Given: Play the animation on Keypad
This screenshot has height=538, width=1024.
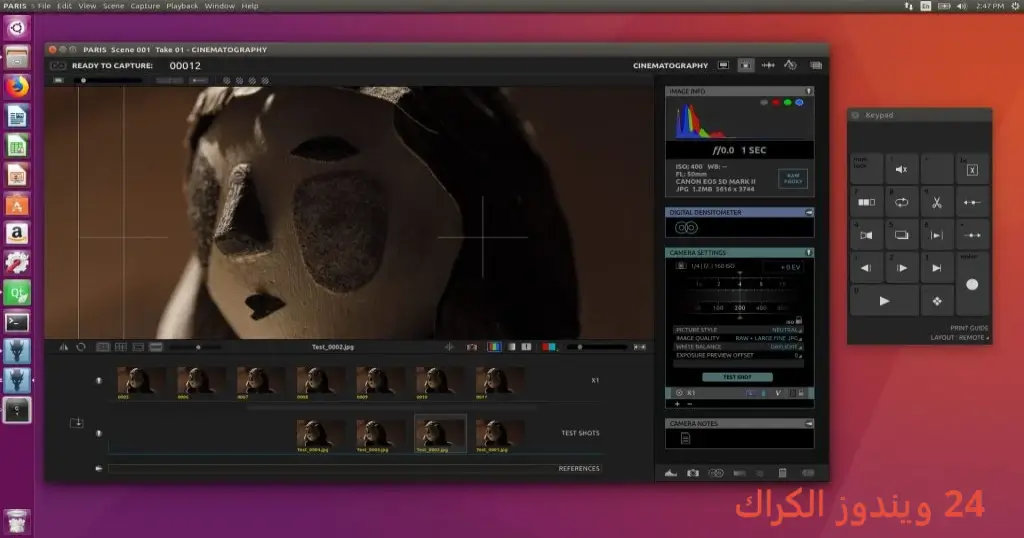Looking at the screenshot, I should point(884,301).
